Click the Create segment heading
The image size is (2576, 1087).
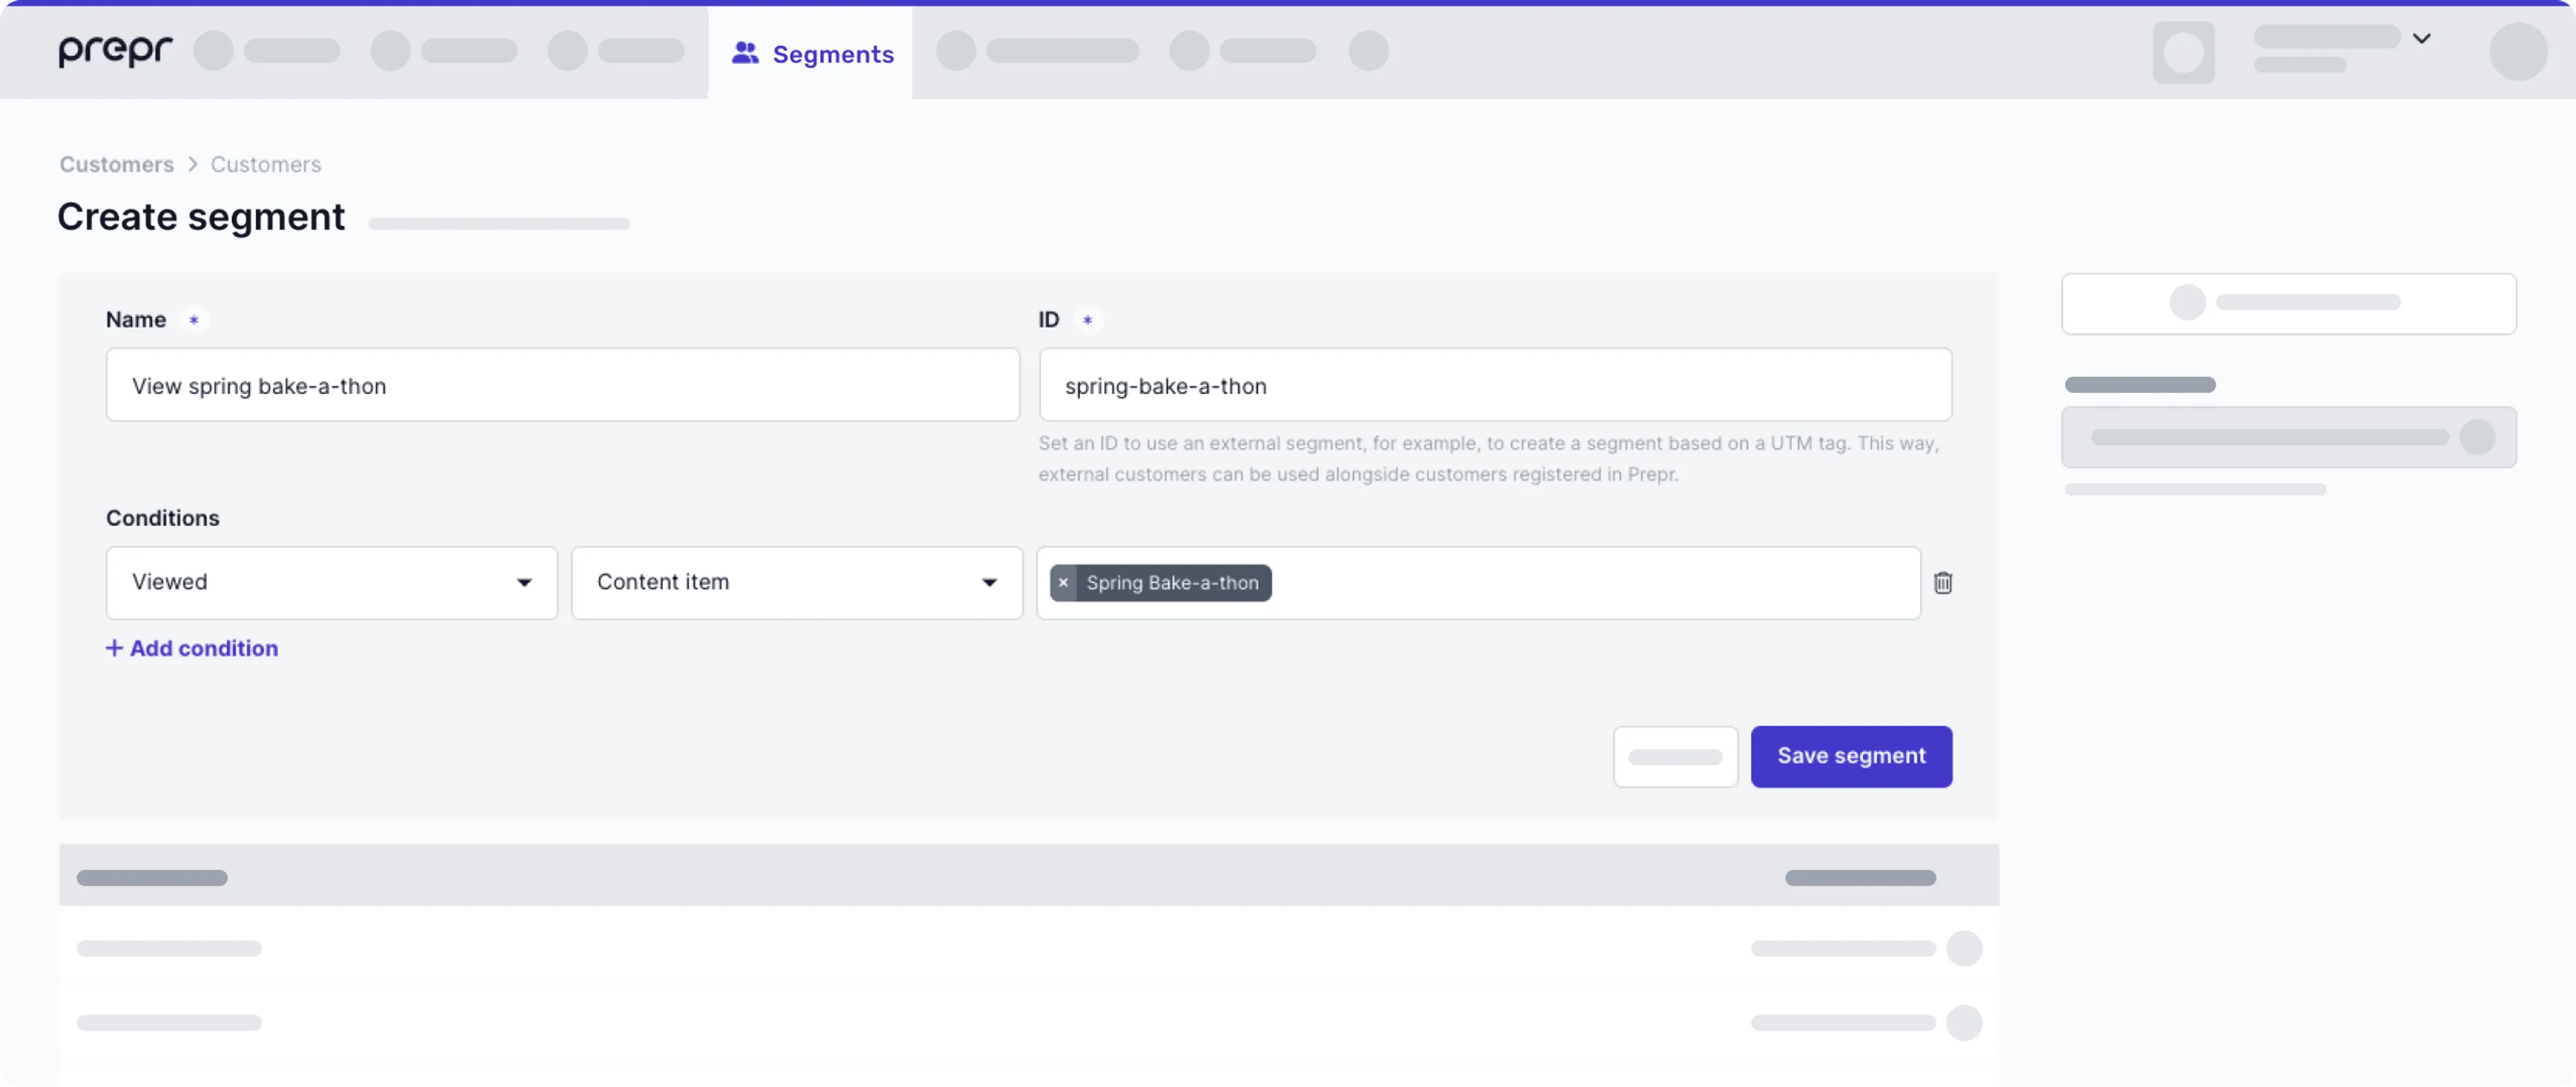pyautogui.click(x=201, y=217)
